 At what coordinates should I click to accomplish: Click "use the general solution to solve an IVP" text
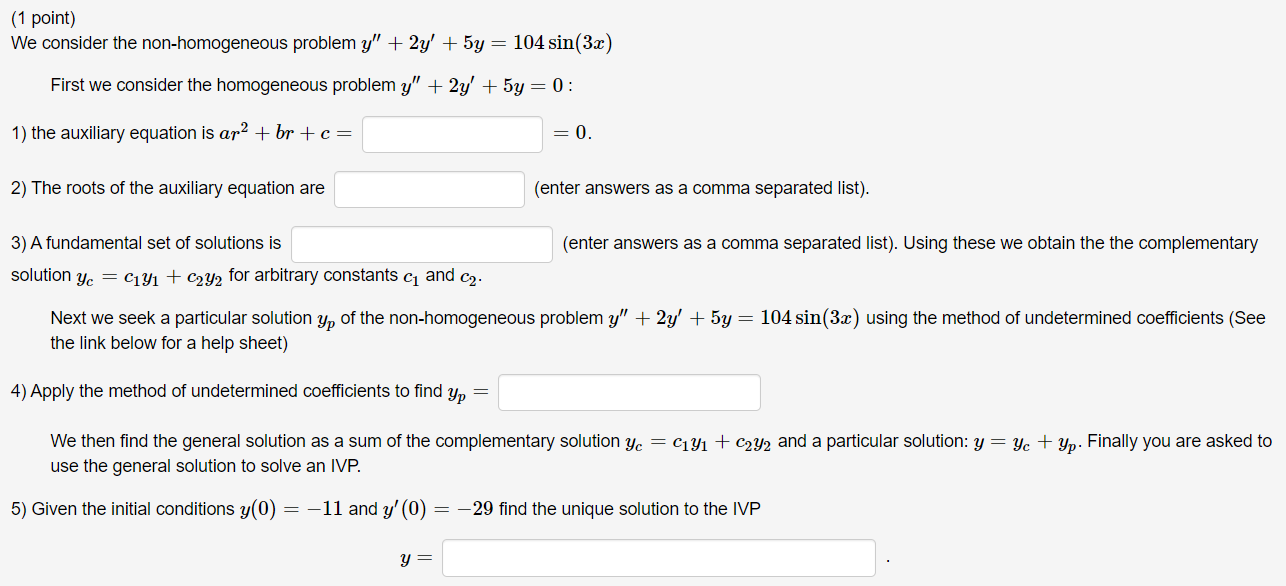point(205,466)
